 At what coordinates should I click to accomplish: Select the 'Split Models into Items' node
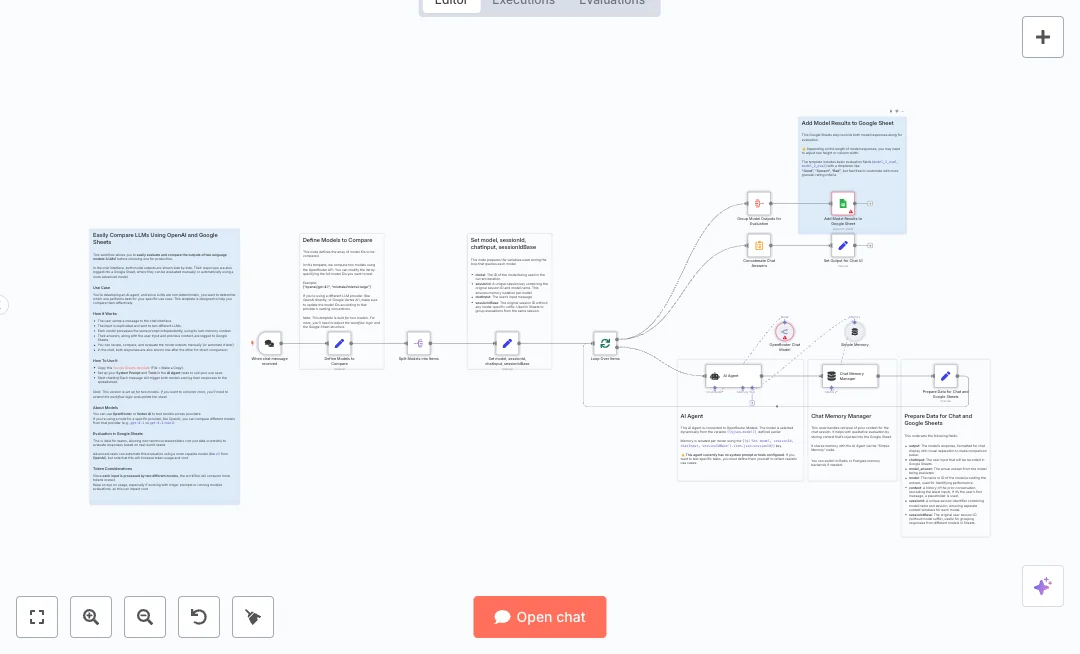pyautogui.click(x=419, y=343)
